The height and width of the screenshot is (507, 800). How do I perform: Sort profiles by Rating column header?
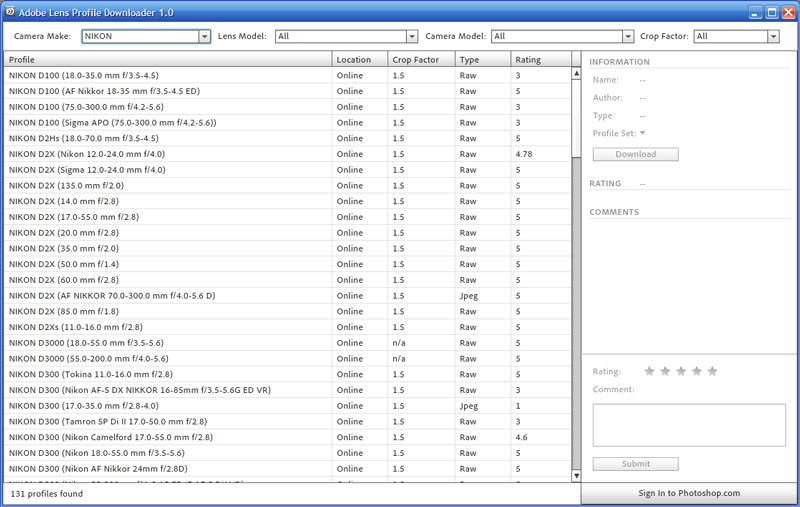pyautogui.click(x=540, y=60)
